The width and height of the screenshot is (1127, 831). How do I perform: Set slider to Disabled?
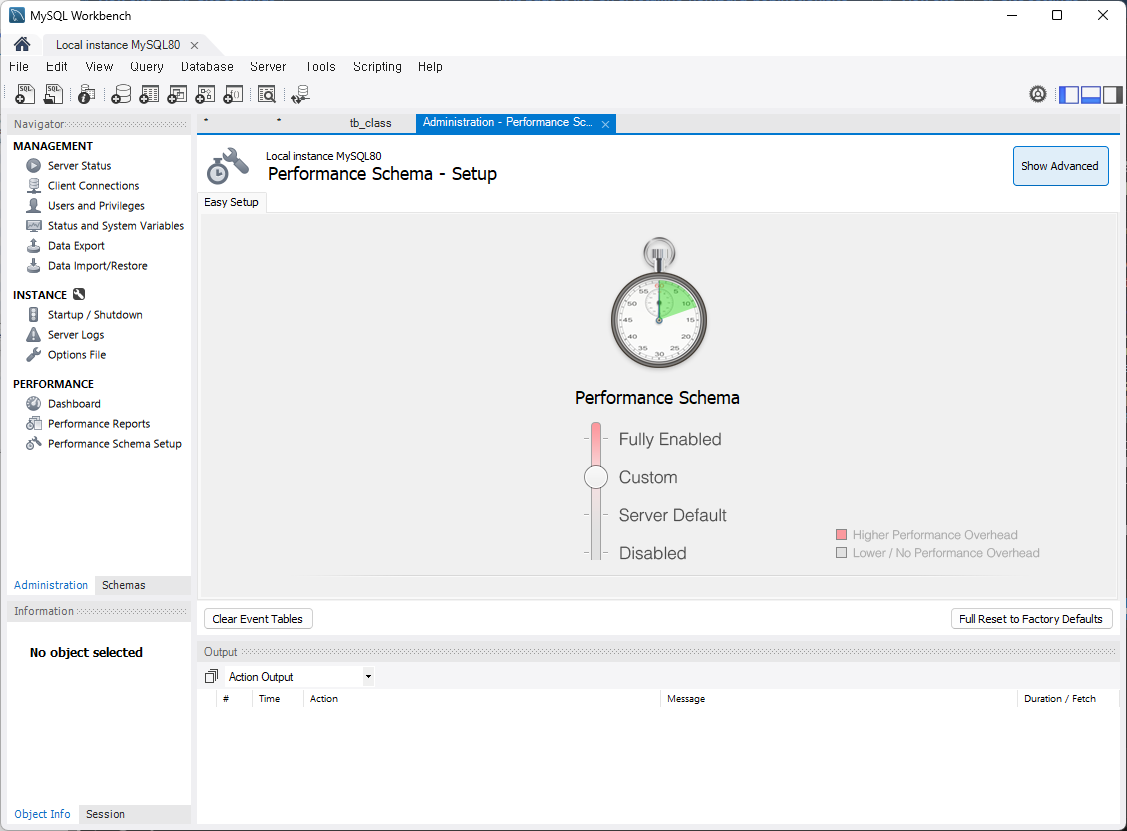pyautogui.click(x=652, y=554)
